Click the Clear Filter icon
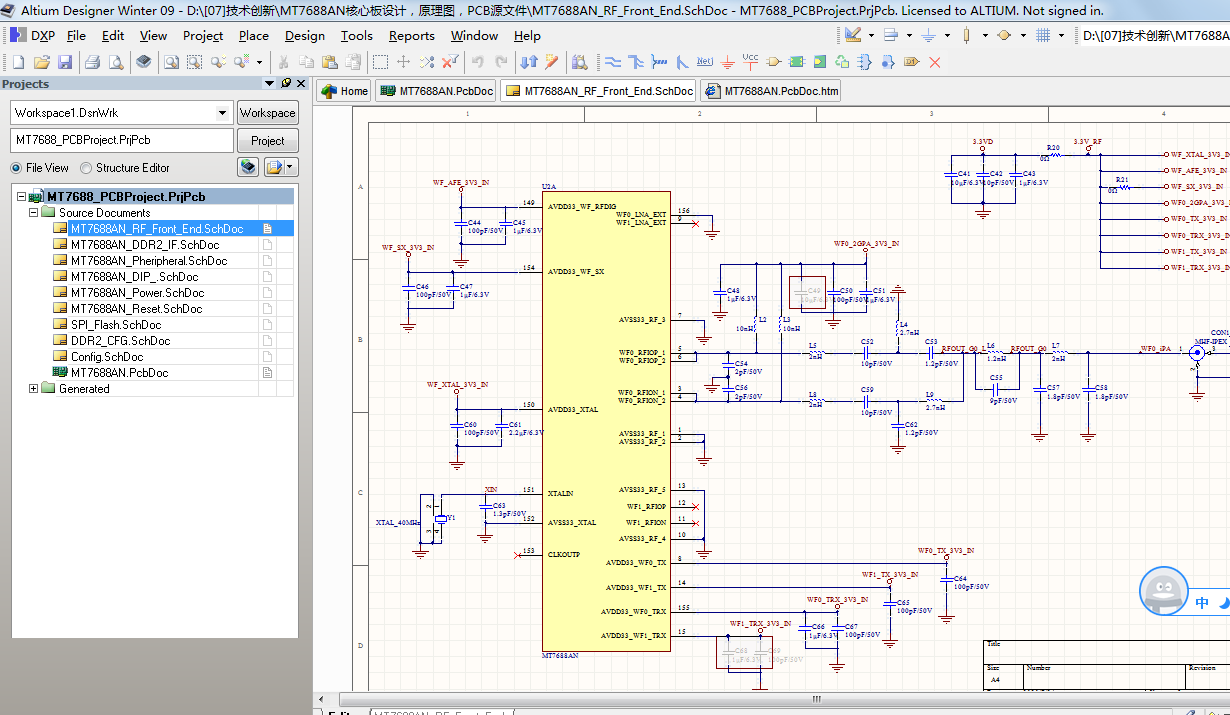1230x715 pixels. [450, 62]
